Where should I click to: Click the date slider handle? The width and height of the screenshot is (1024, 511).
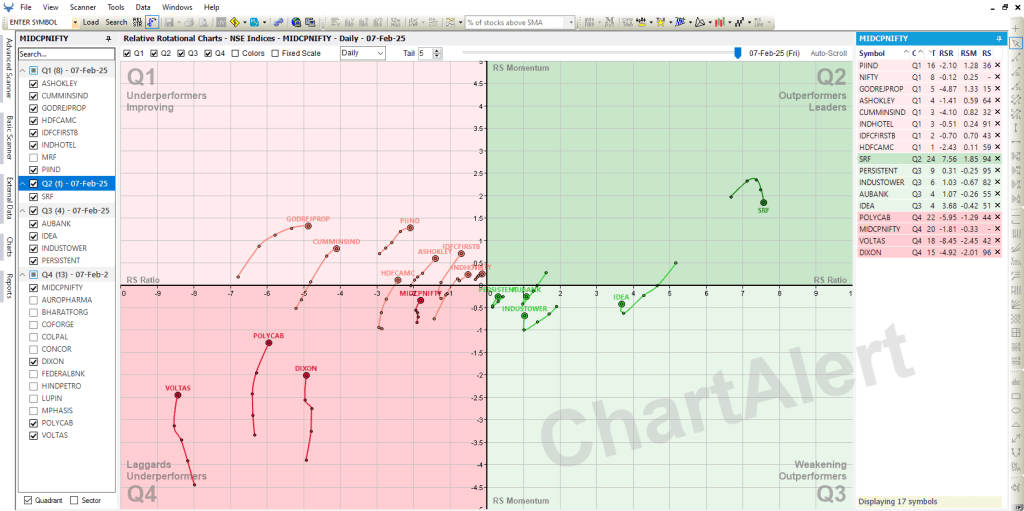tap(738, 53)
